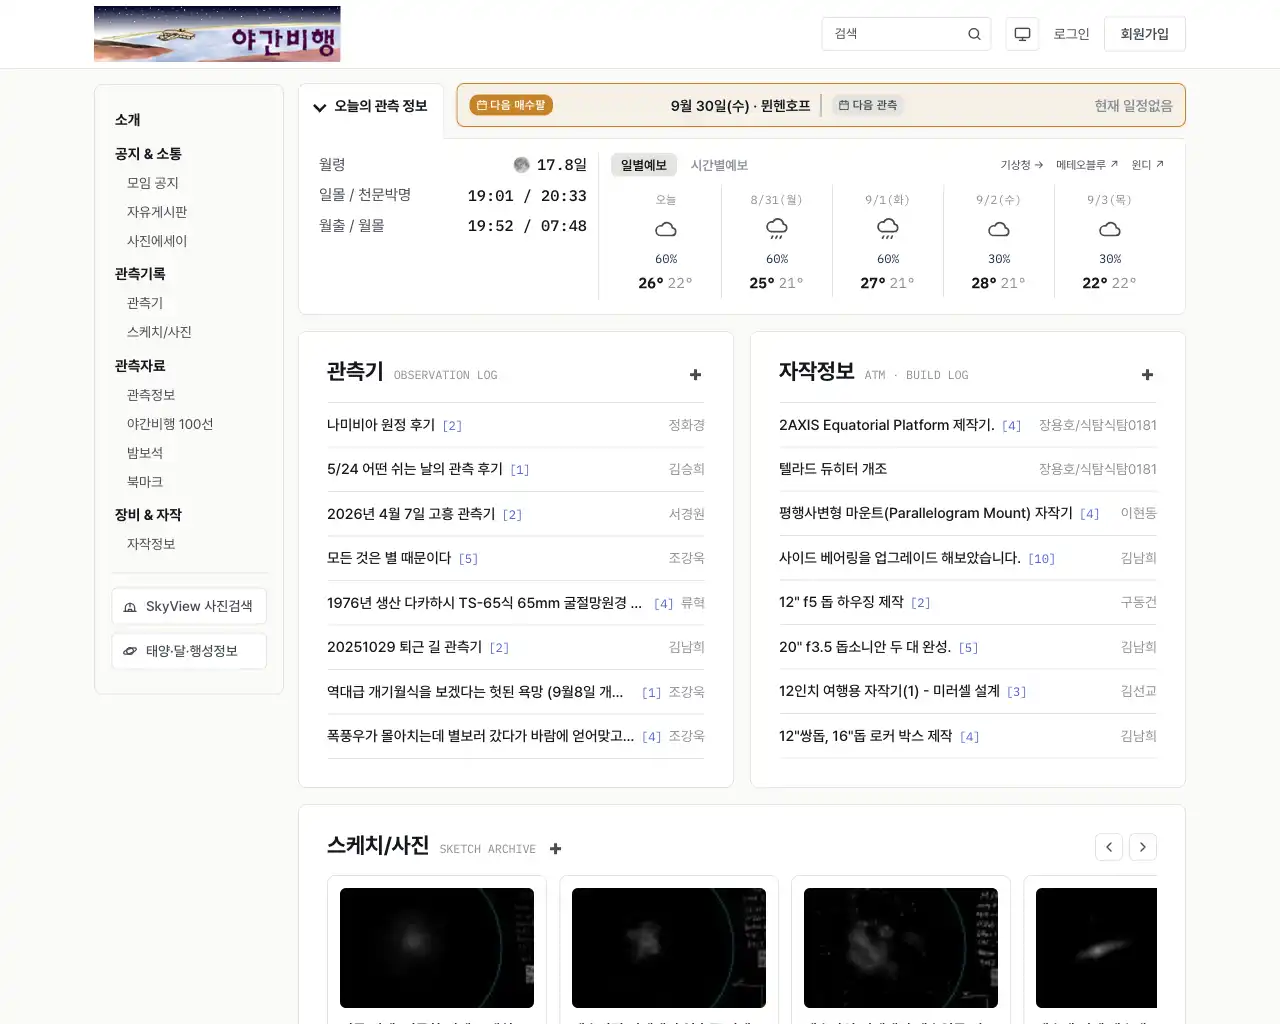Click the search magnifier icon

click(x=974, y=34)
